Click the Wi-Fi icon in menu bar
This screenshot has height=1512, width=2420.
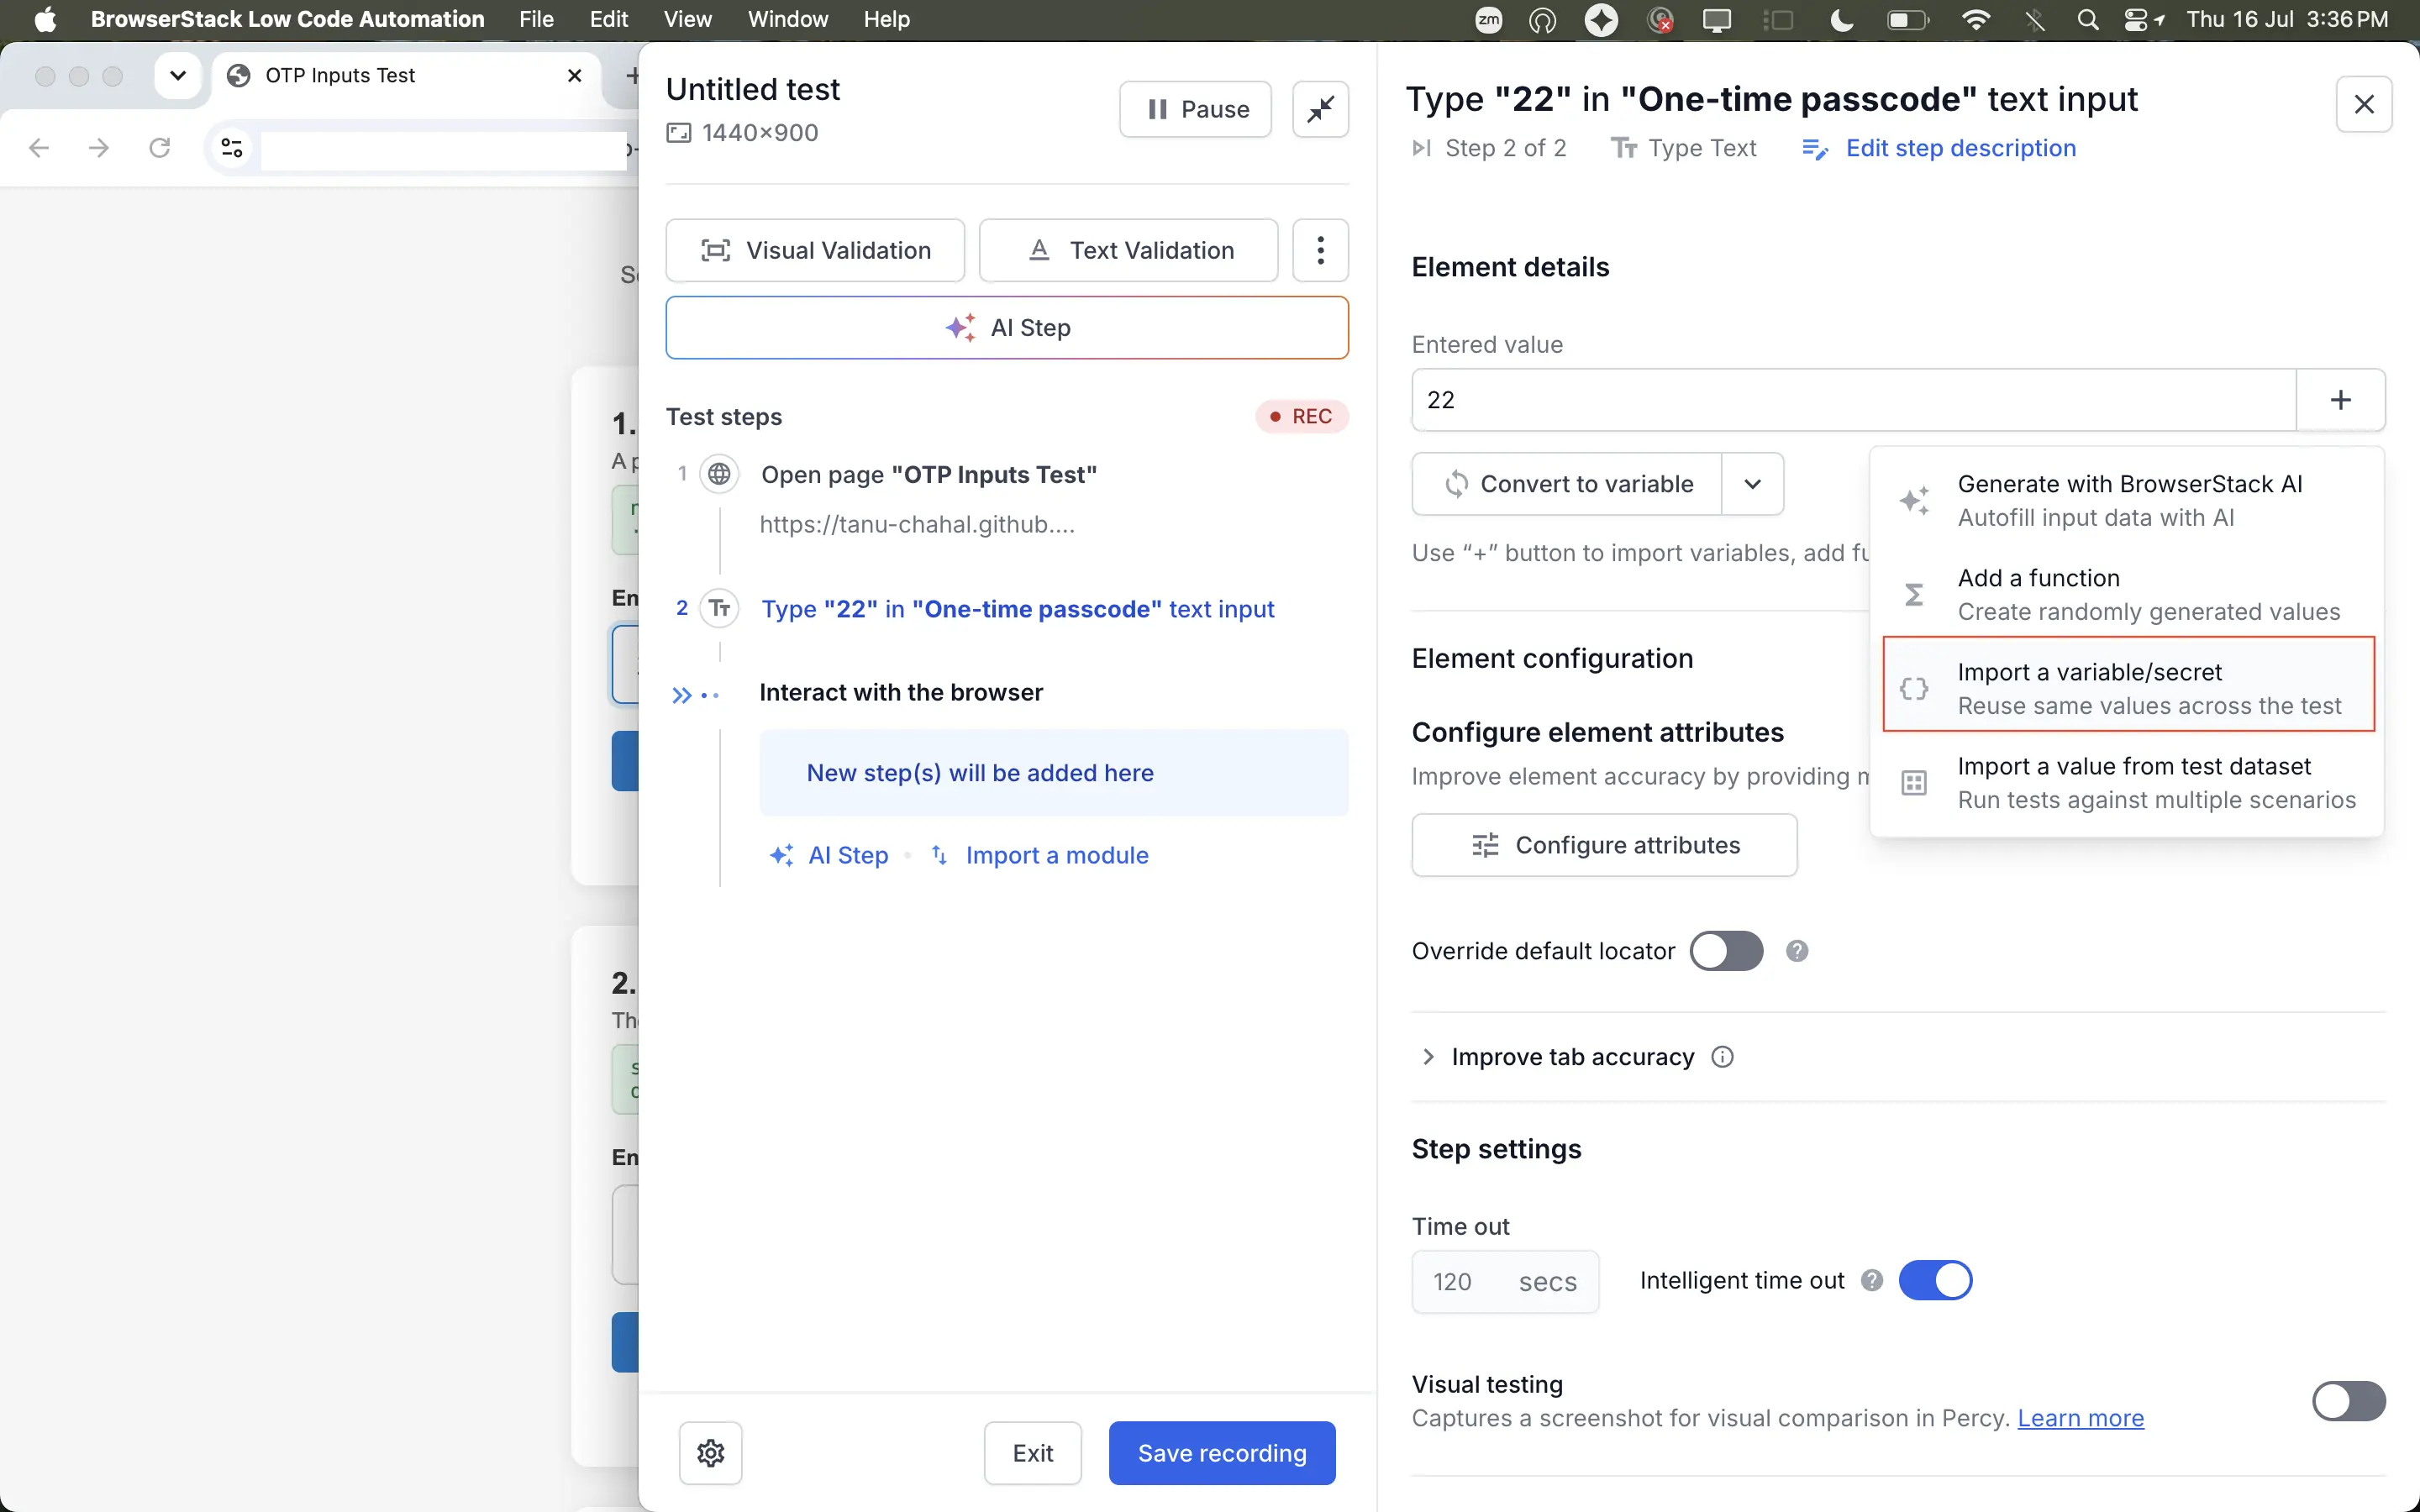[1976, 20]
